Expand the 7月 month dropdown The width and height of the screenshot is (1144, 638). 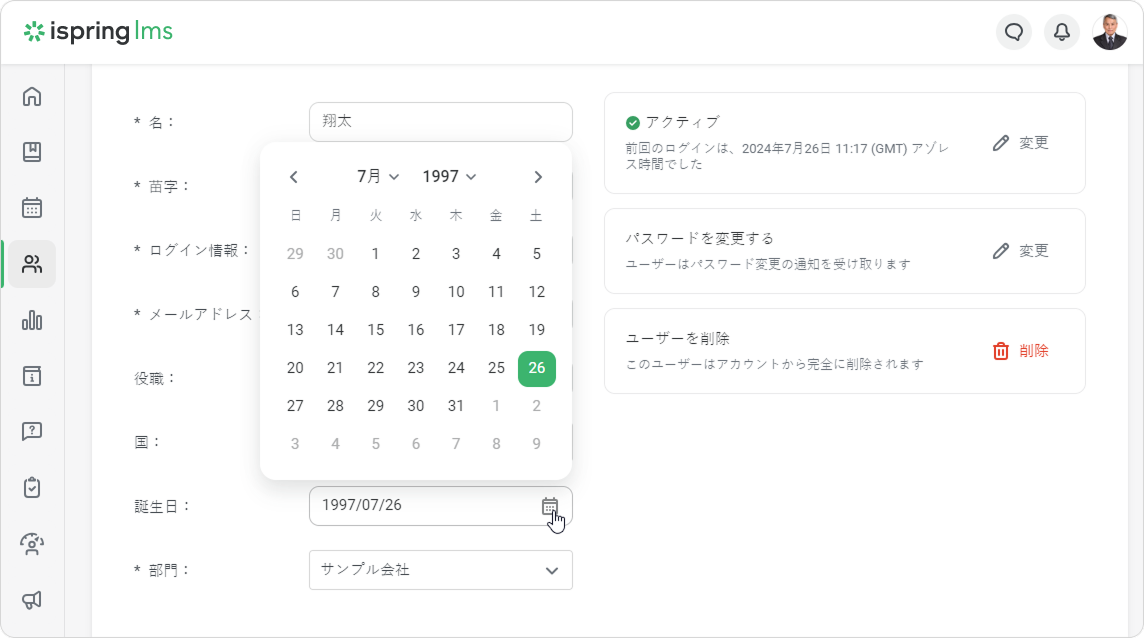click(378, 177)
